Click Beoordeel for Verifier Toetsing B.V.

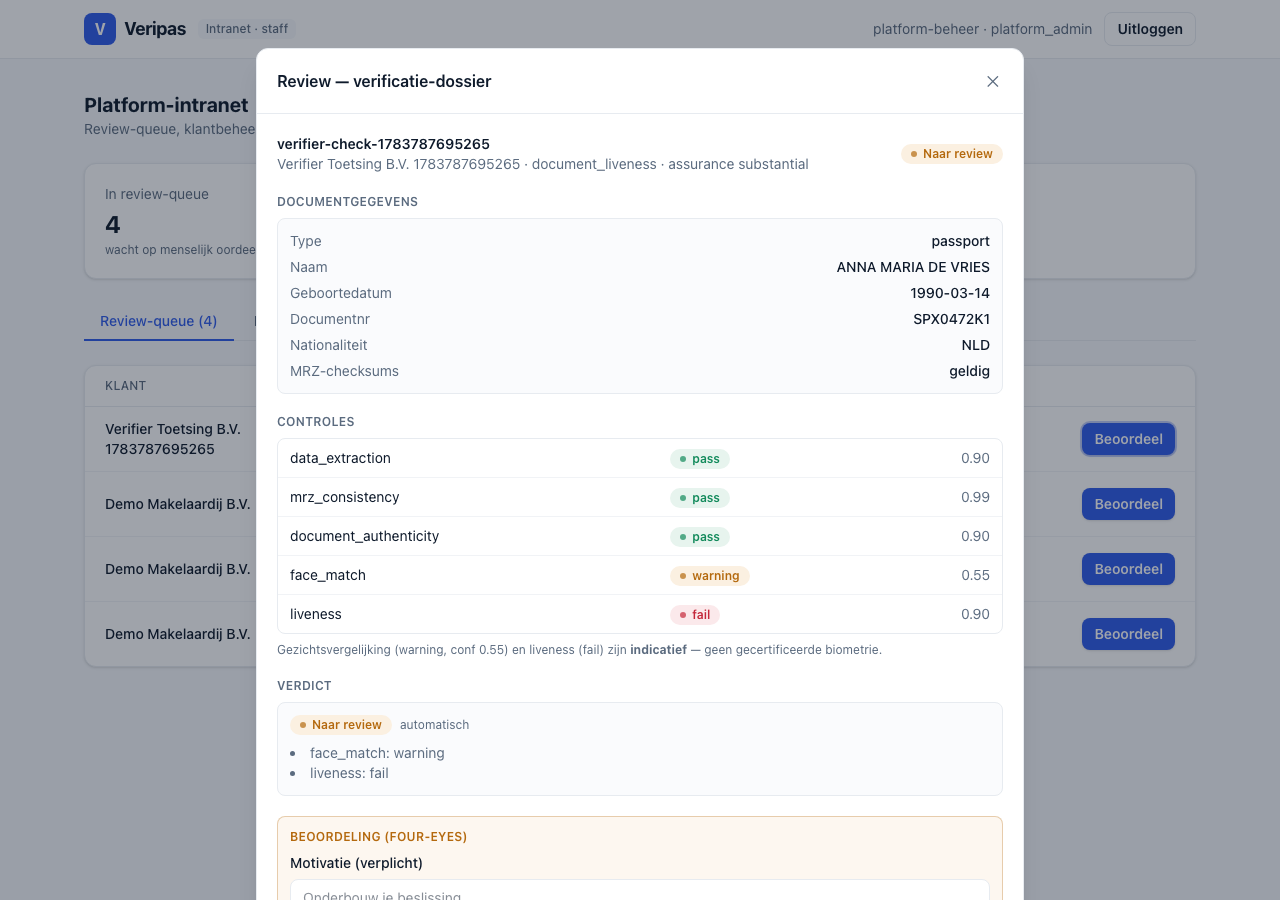tap(1128, 439)
